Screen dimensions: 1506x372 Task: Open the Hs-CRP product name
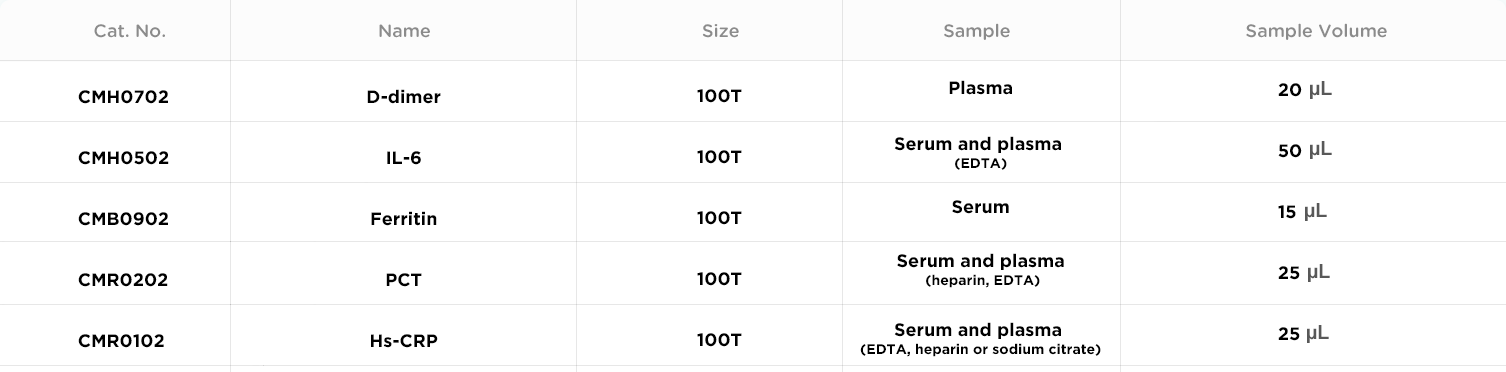404,340
